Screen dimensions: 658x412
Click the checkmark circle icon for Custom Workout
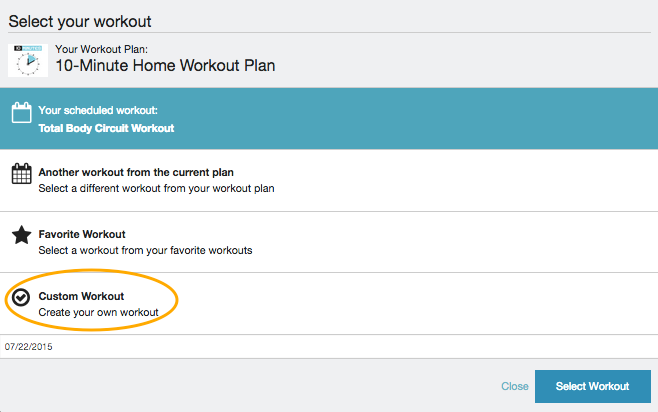(x=21, y=297)
